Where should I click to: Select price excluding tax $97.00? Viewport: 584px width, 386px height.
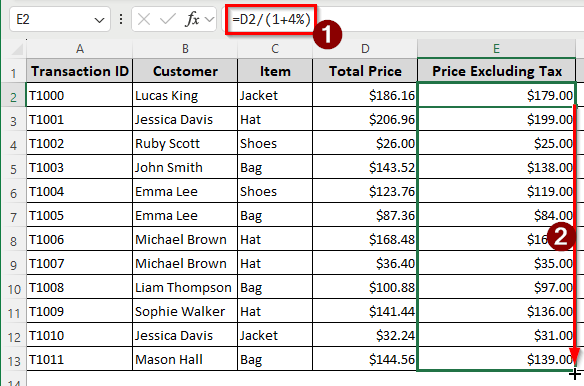[496, 287]
